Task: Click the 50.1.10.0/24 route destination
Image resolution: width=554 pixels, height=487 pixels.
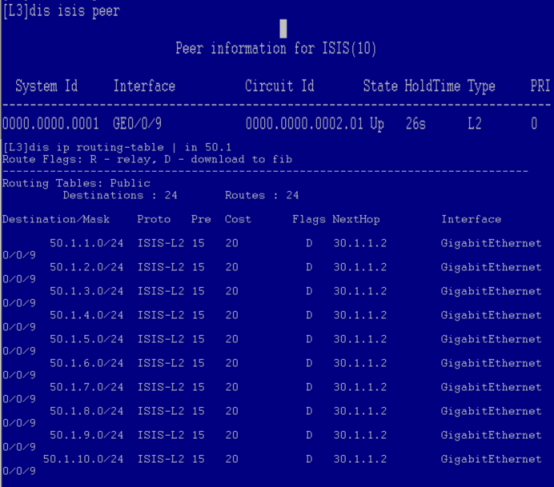Action: pos(83,459)
